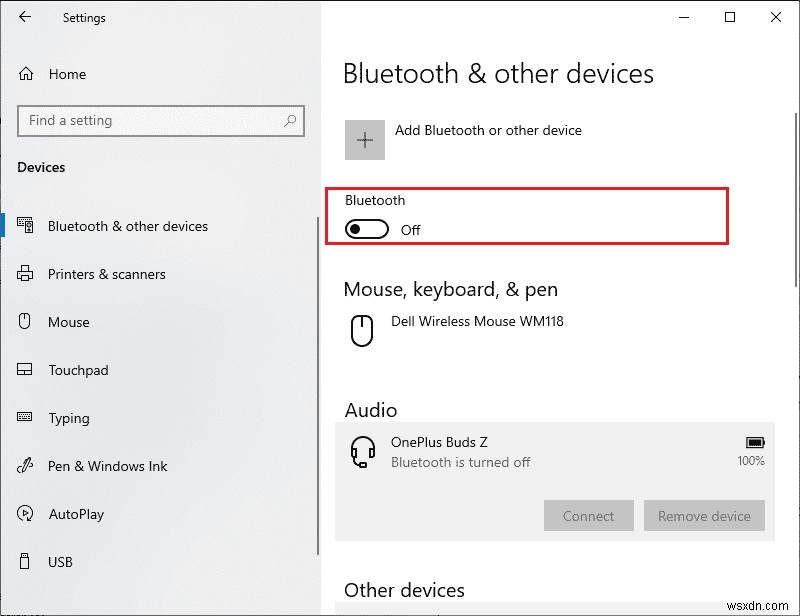Click the search magnifier in Find a setting

coord(291,121)
